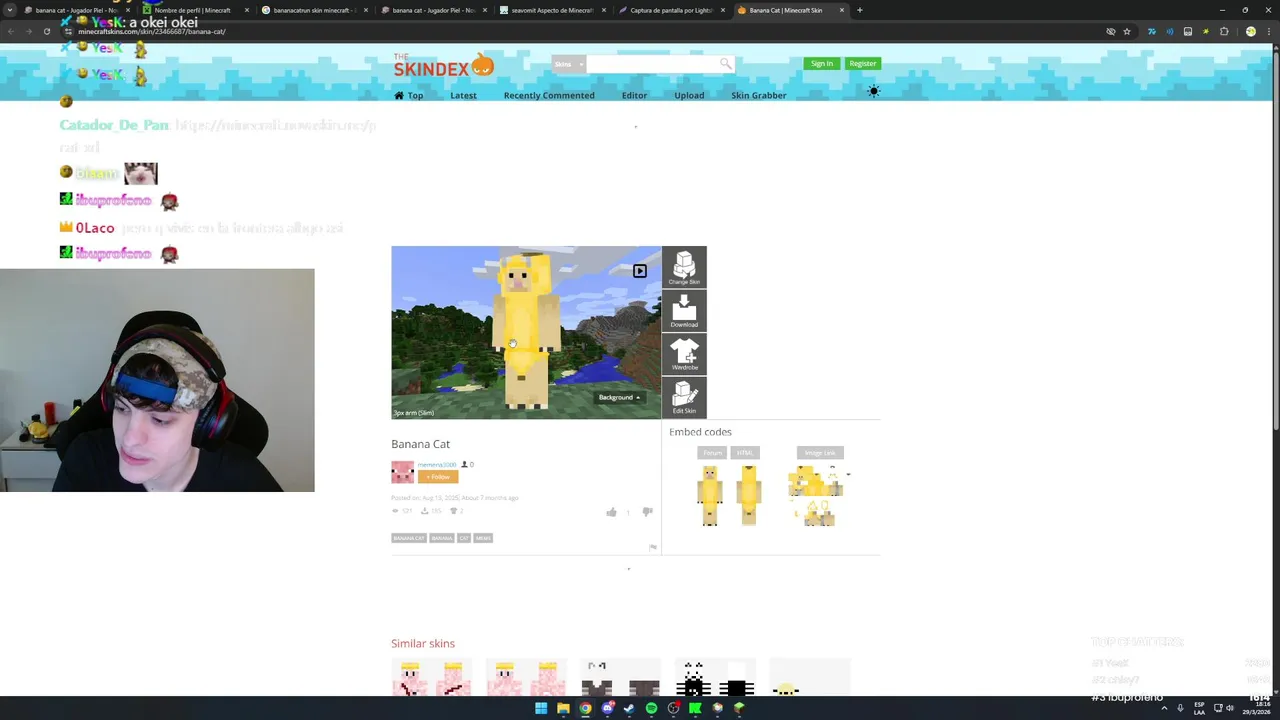Open Recently Commented page

pyautogui.click(x=549, y=95)
